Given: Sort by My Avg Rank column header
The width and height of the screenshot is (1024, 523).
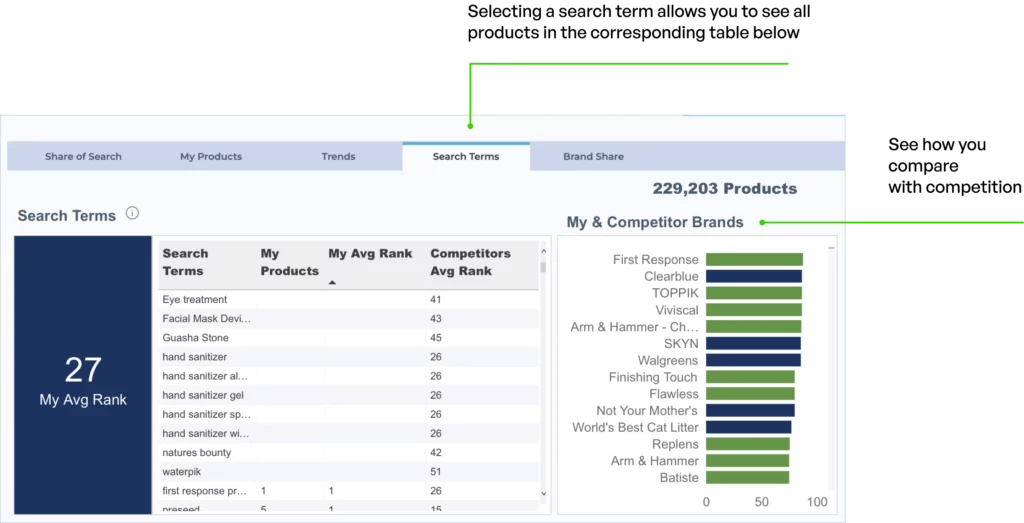Looking at the screenshot, I should click(370, 253).
